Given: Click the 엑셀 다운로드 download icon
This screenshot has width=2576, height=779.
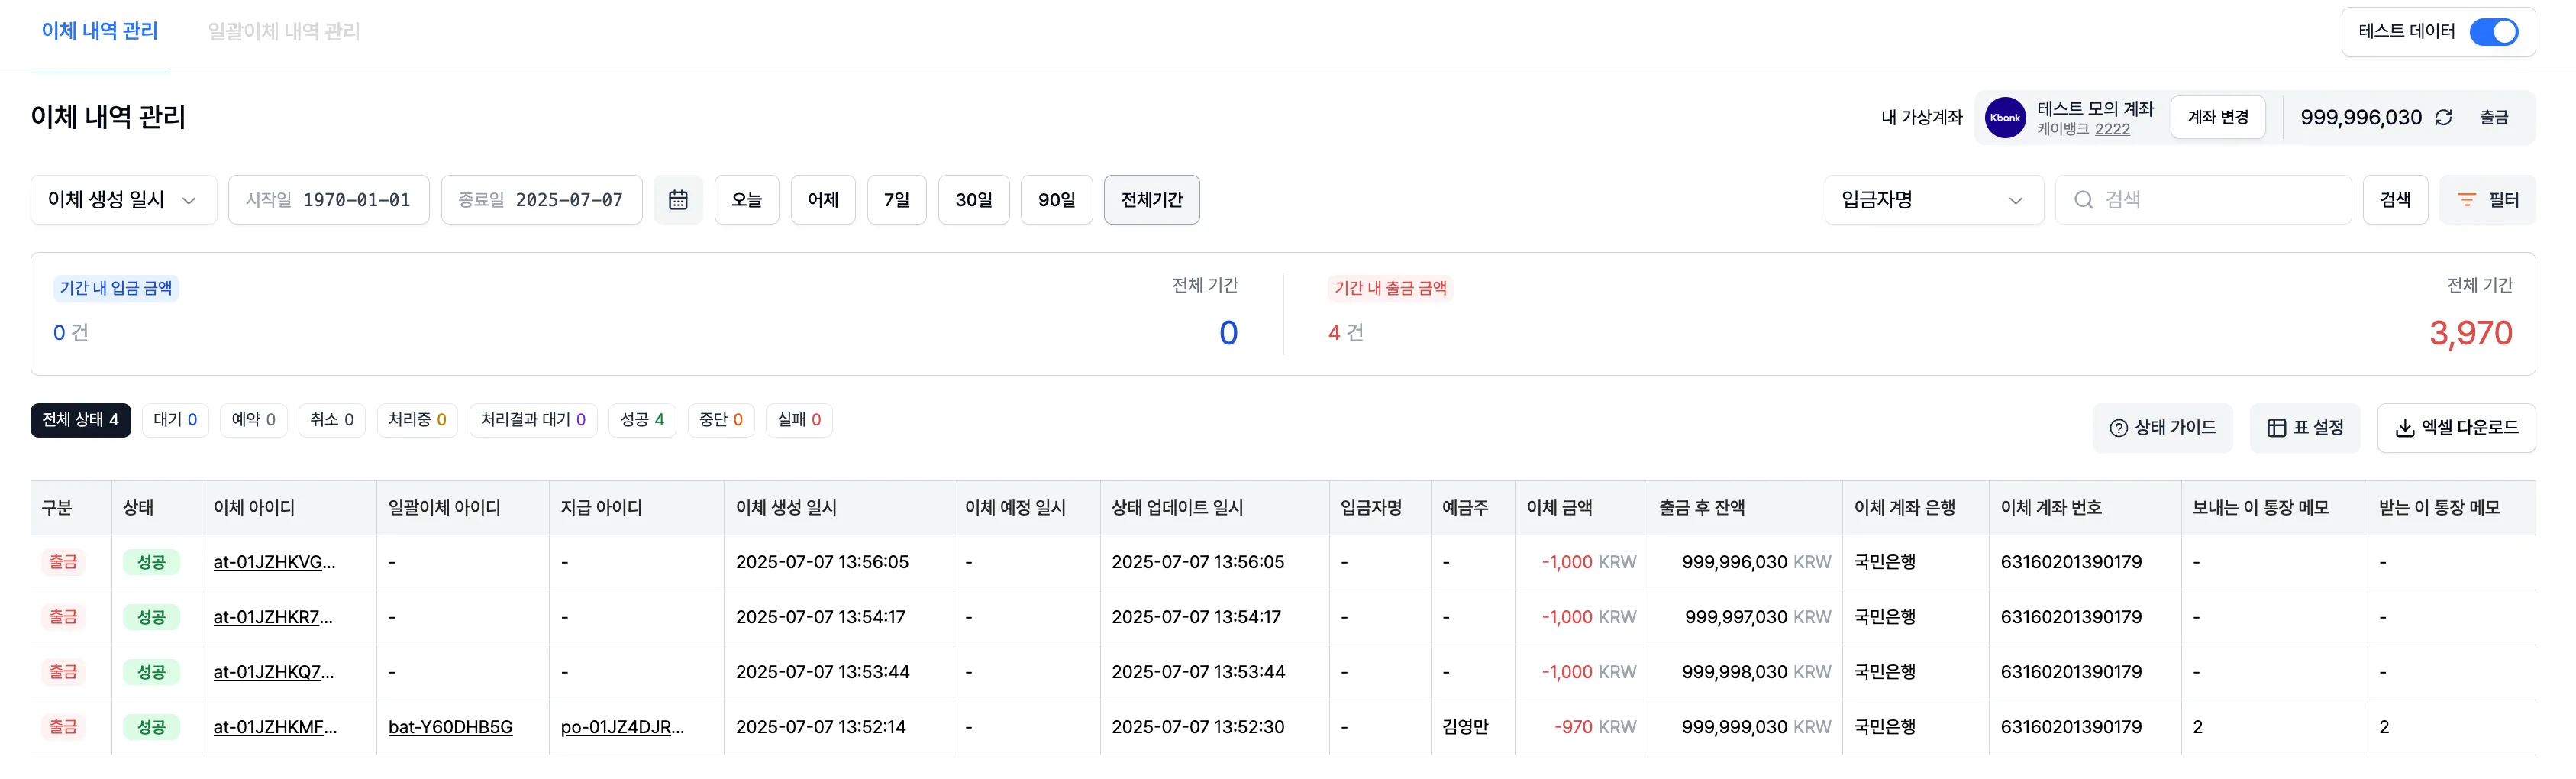Looking at the screenshot, I should (2404, 428).
